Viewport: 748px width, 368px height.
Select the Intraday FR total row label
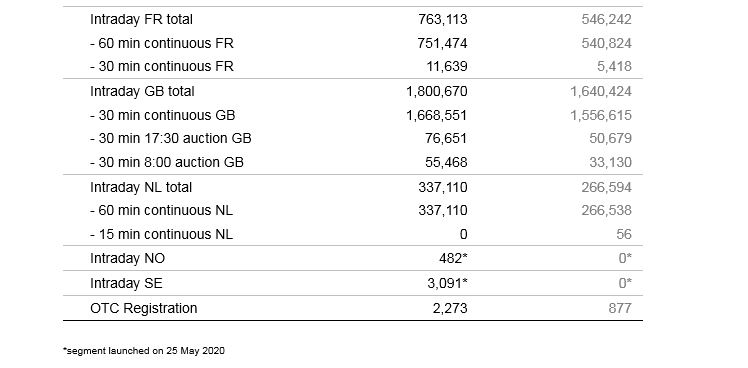click(x=141, y=20)
